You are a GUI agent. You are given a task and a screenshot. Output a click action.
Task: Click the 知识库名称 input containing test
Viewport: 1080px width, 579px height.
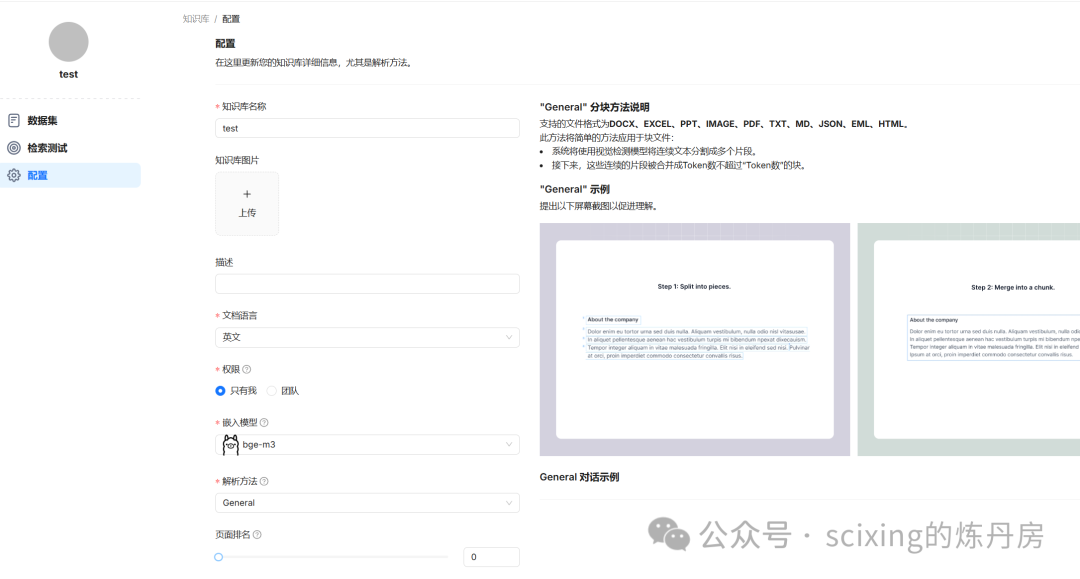(367, 129)
